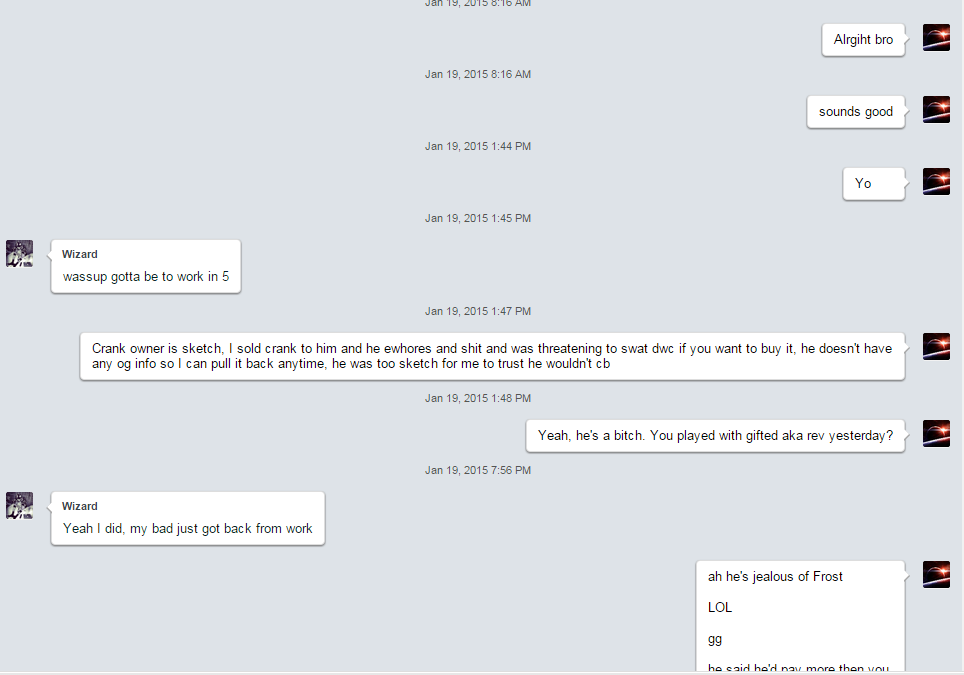Open Wizard's avatar beside 'Yeah I did' message
Screen dimensions: 964x675
pos(20,505)
